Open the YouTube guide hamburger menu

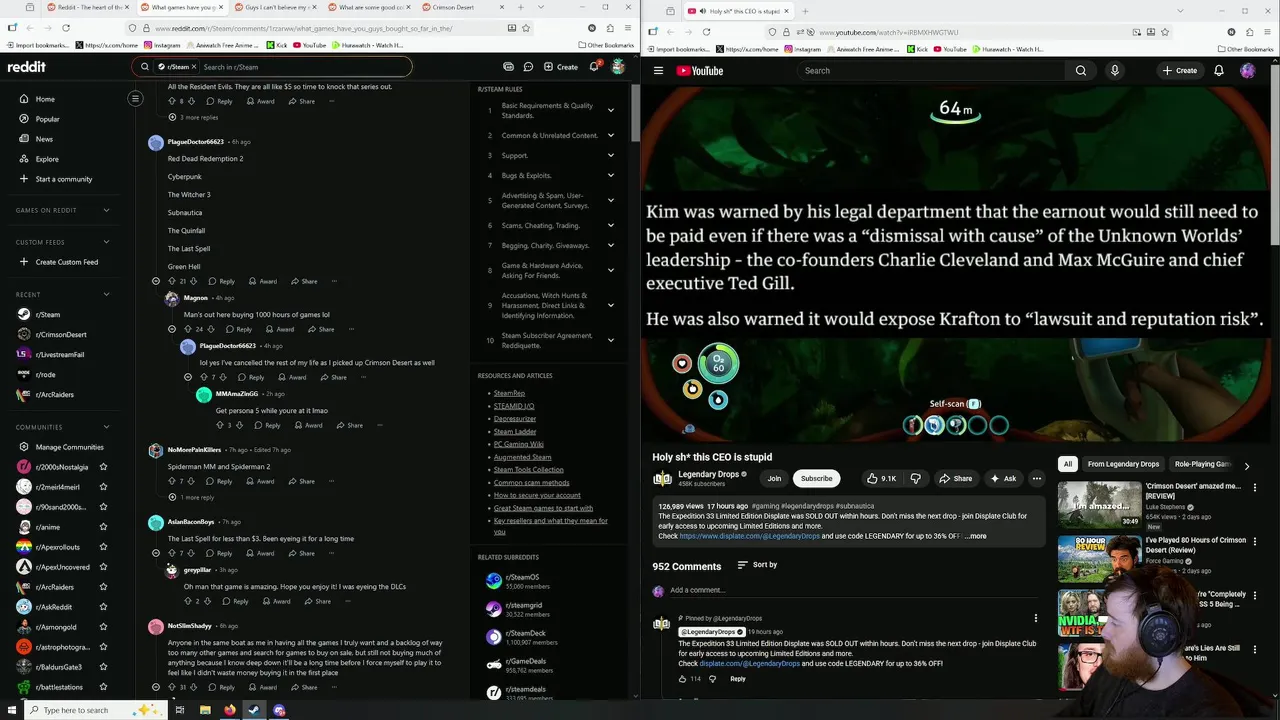(x=658, y=70)
